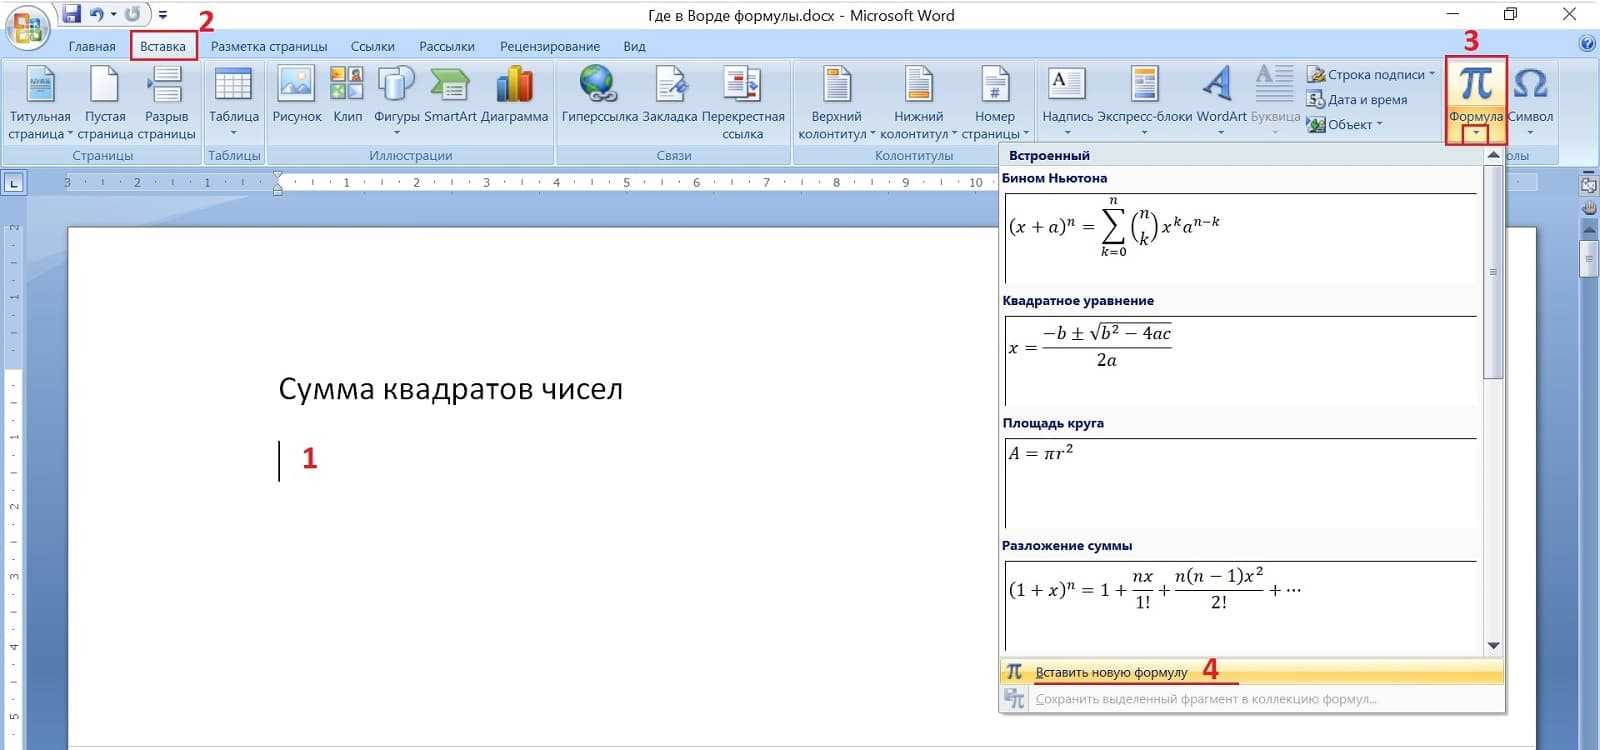Open the Разметка страницы tab
This screenshot has width=1600, height=750.
(x=269, y=46)
